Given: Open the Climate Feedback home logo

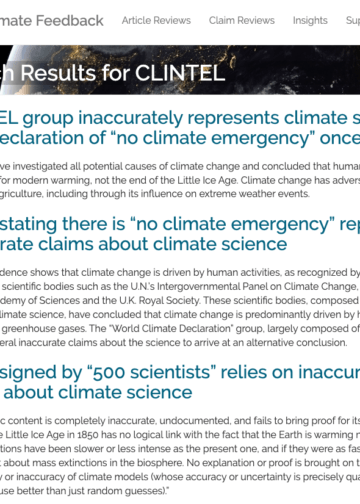Looking at the screenshot, I should [52, 21].
